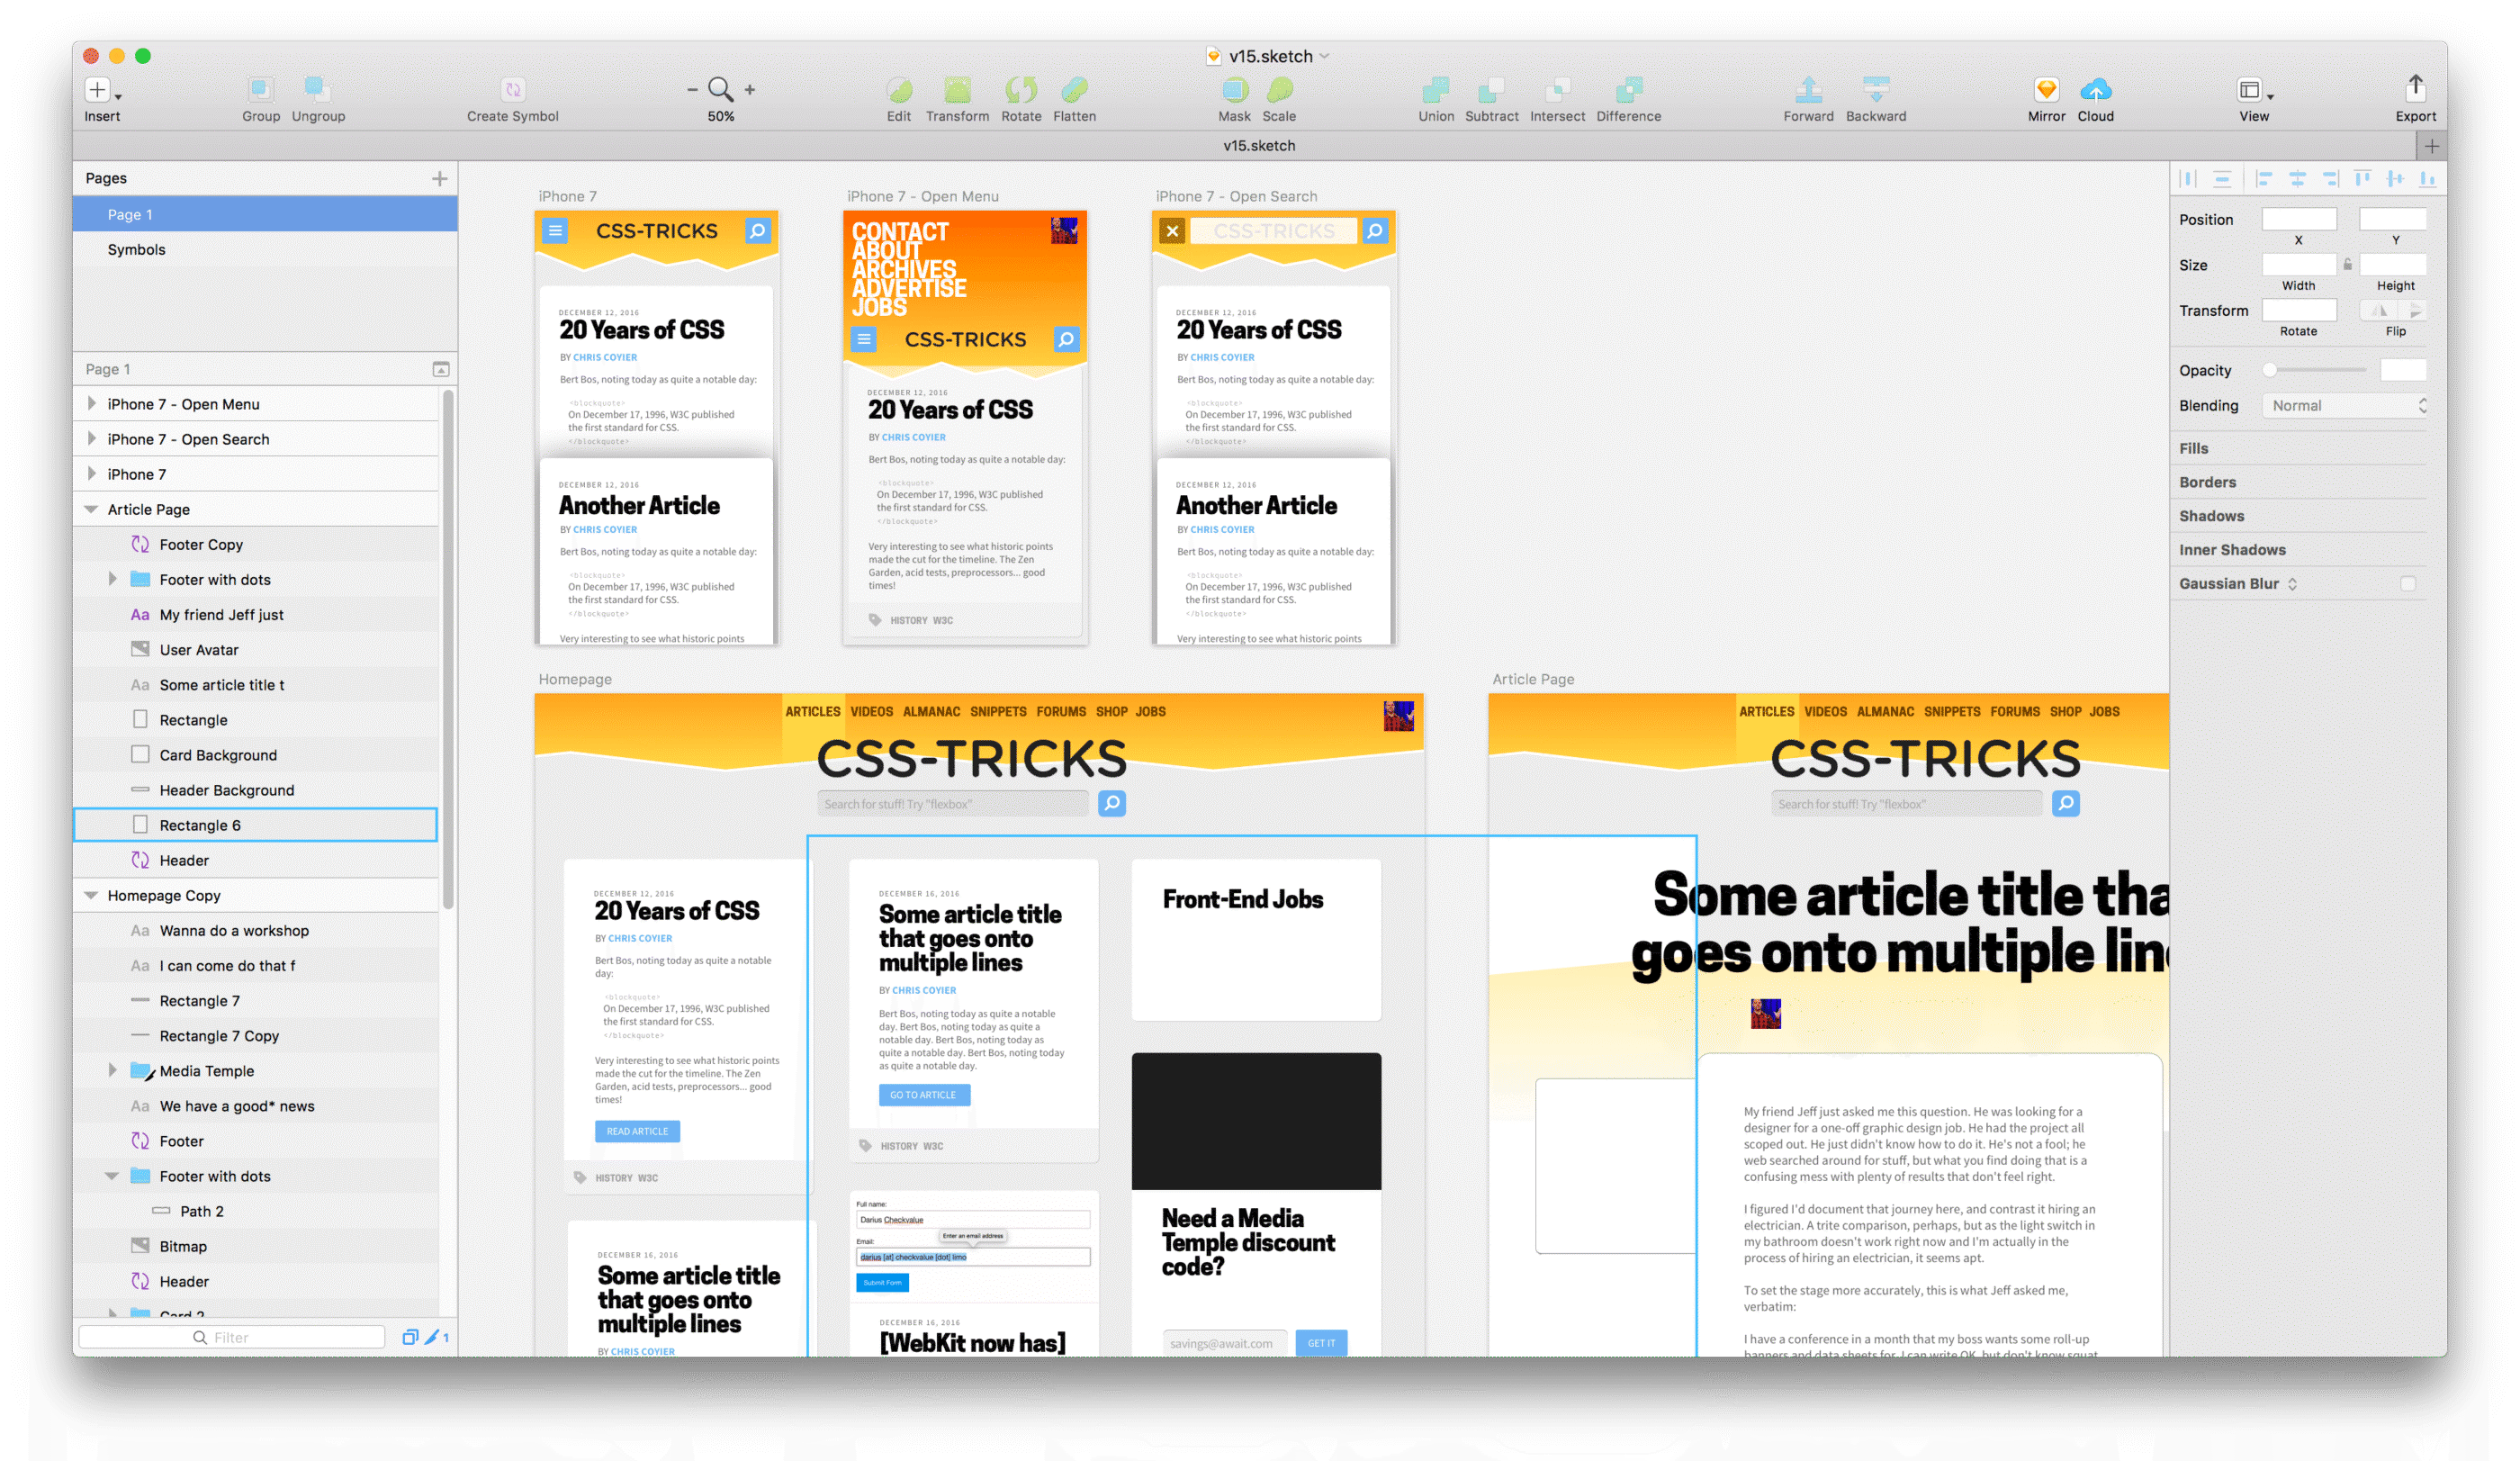
Task: Select the Card Background layer
Action: pyautogui.click(x=256, y=755)
